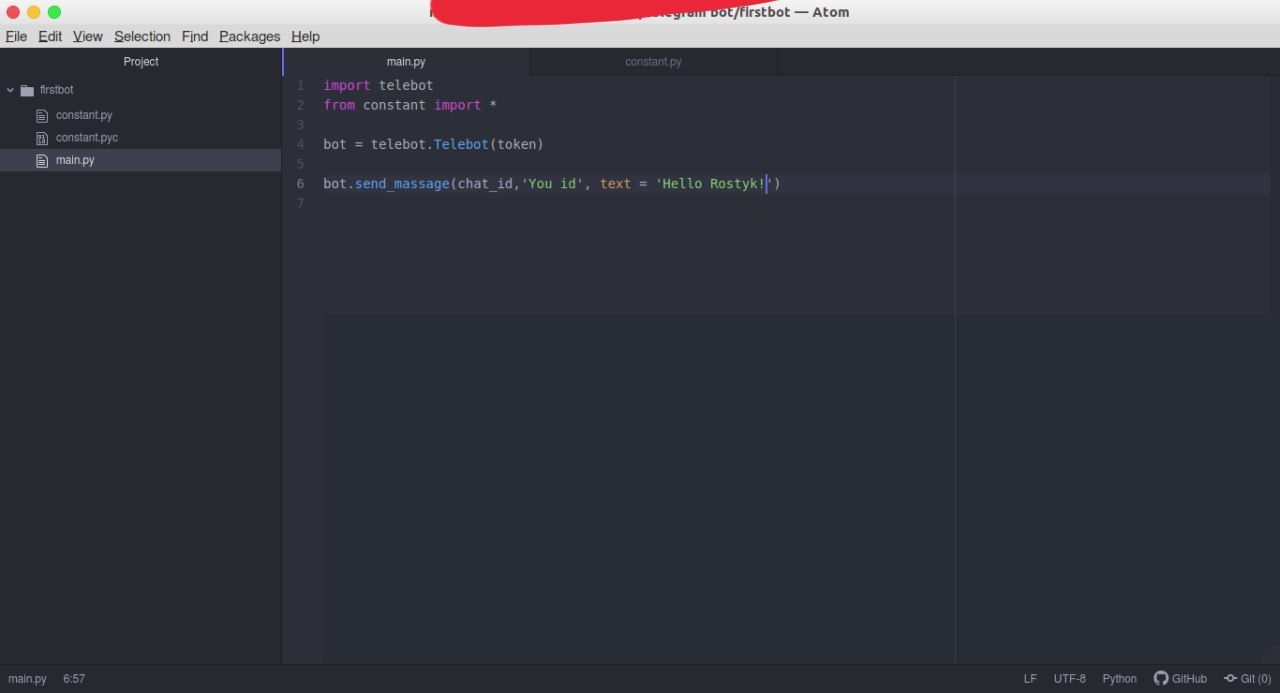This screenshot has height=693, width=1280.
Task: Select constant.pyc in the project tree
Action: click(87, 138)
